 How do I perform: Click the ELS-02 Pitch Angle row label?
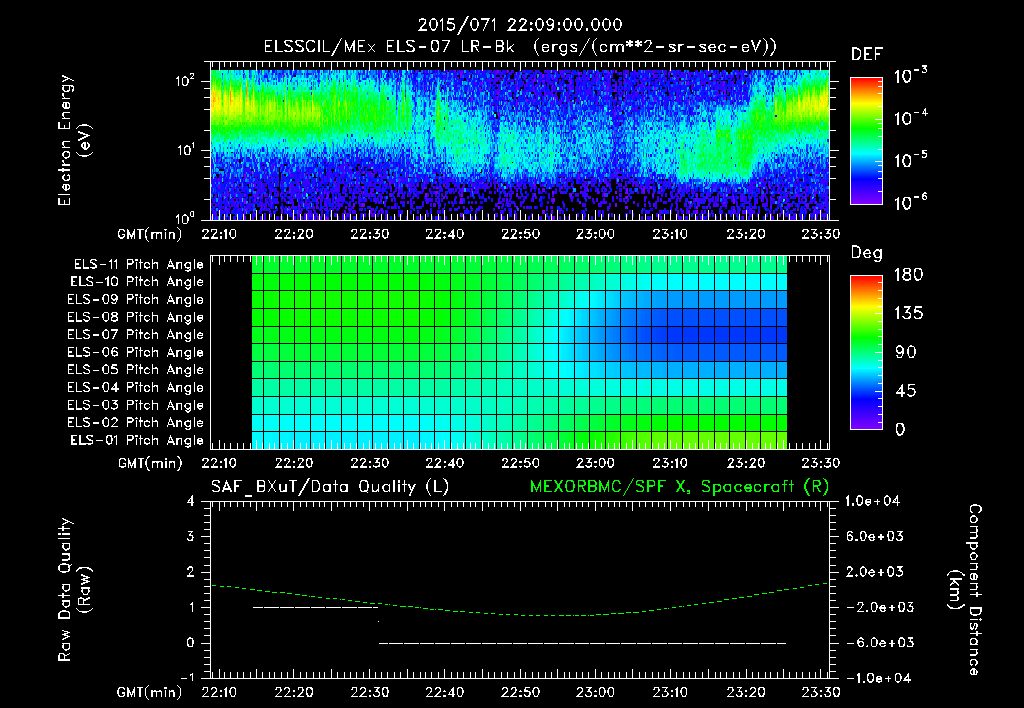(x=136, y=423)
